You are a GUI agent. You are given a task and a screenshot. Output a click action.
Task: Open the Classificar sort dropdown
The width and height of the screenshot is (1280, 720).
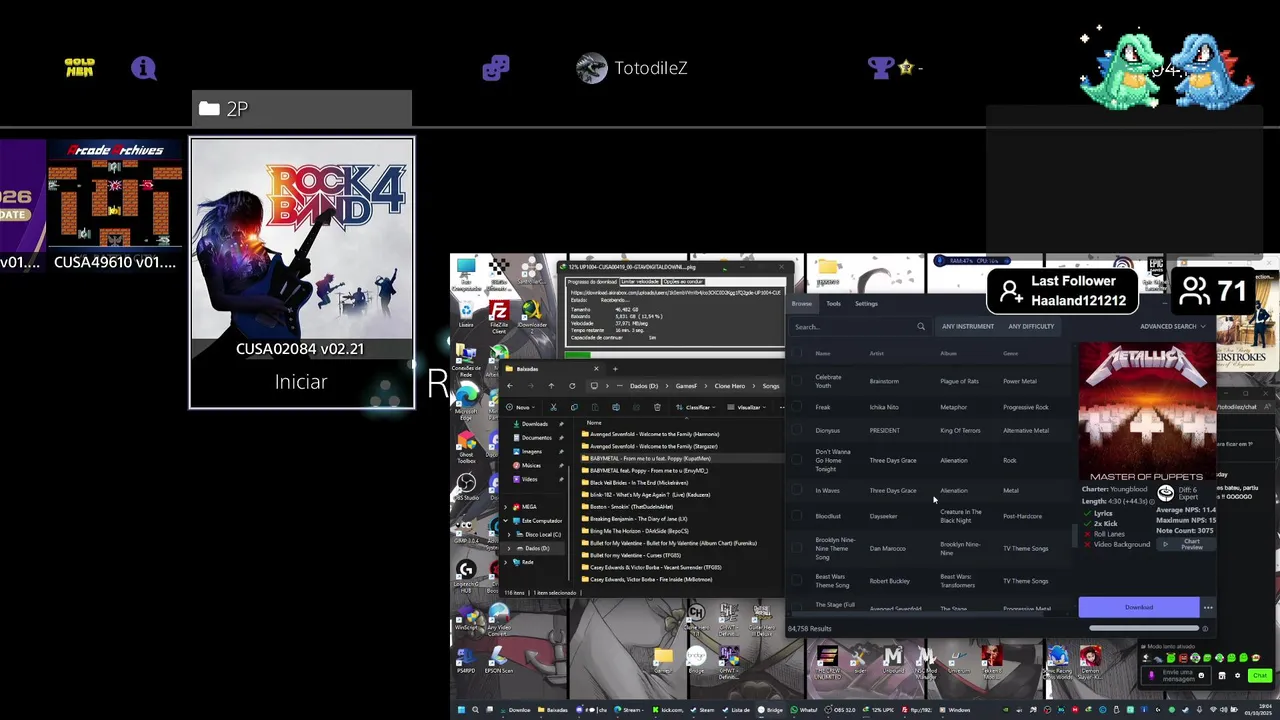698,407
